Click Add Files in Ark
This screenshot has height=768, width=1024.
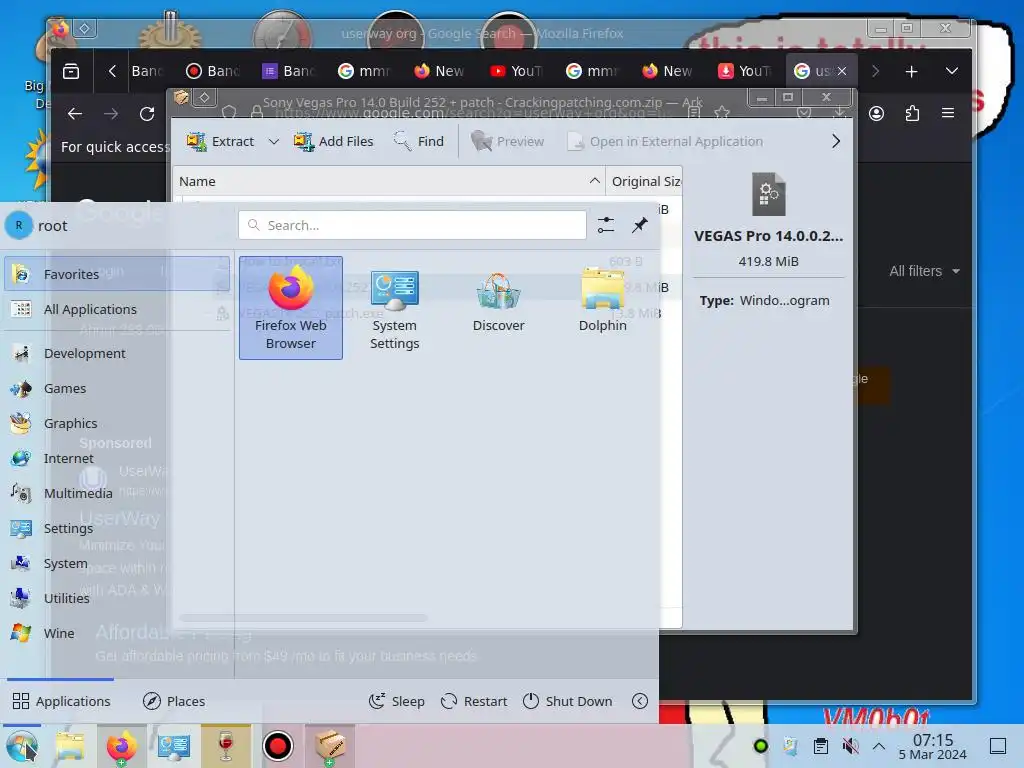pyautogui.click(x=334, y=141)
